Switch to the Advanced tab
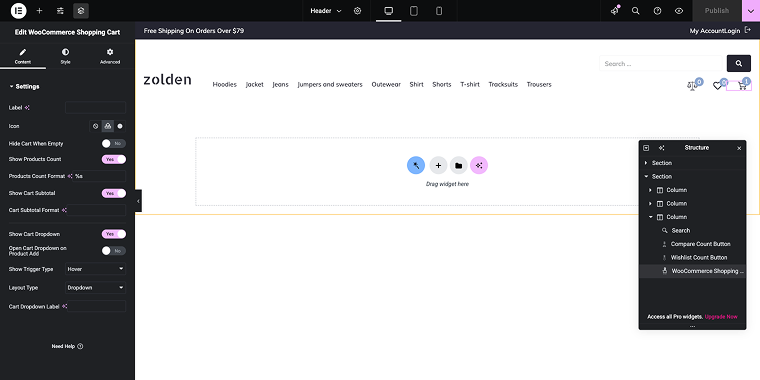 tap(110, 56)
